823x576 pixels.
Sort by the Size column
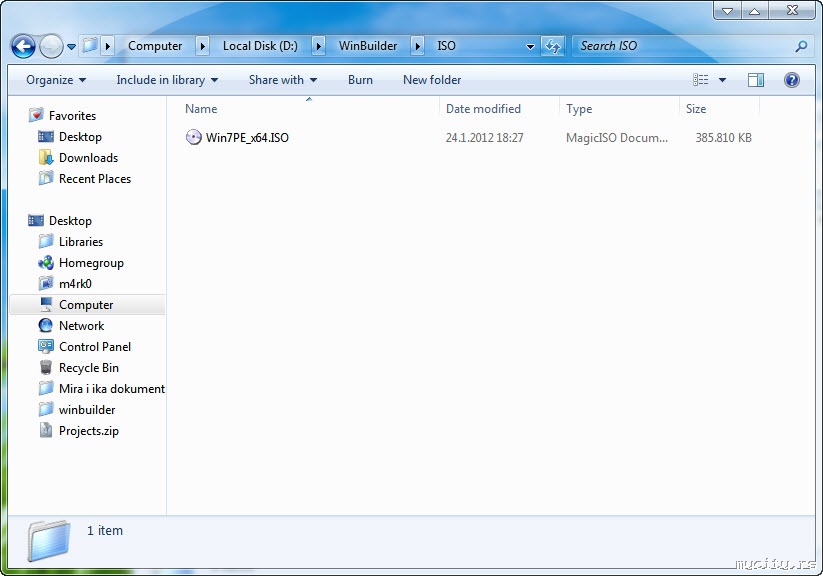click(x=695, y=109)
